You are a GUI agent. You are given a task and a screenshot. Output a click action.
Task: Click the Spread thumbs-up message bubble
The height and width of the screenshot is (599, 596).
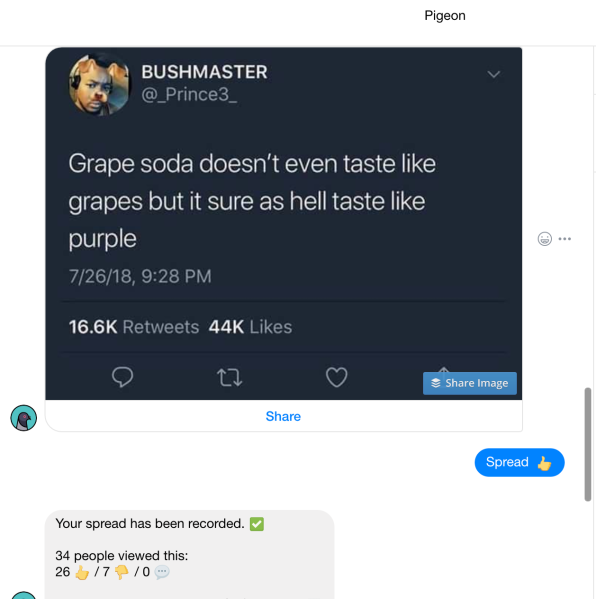(x=519, y=462)
